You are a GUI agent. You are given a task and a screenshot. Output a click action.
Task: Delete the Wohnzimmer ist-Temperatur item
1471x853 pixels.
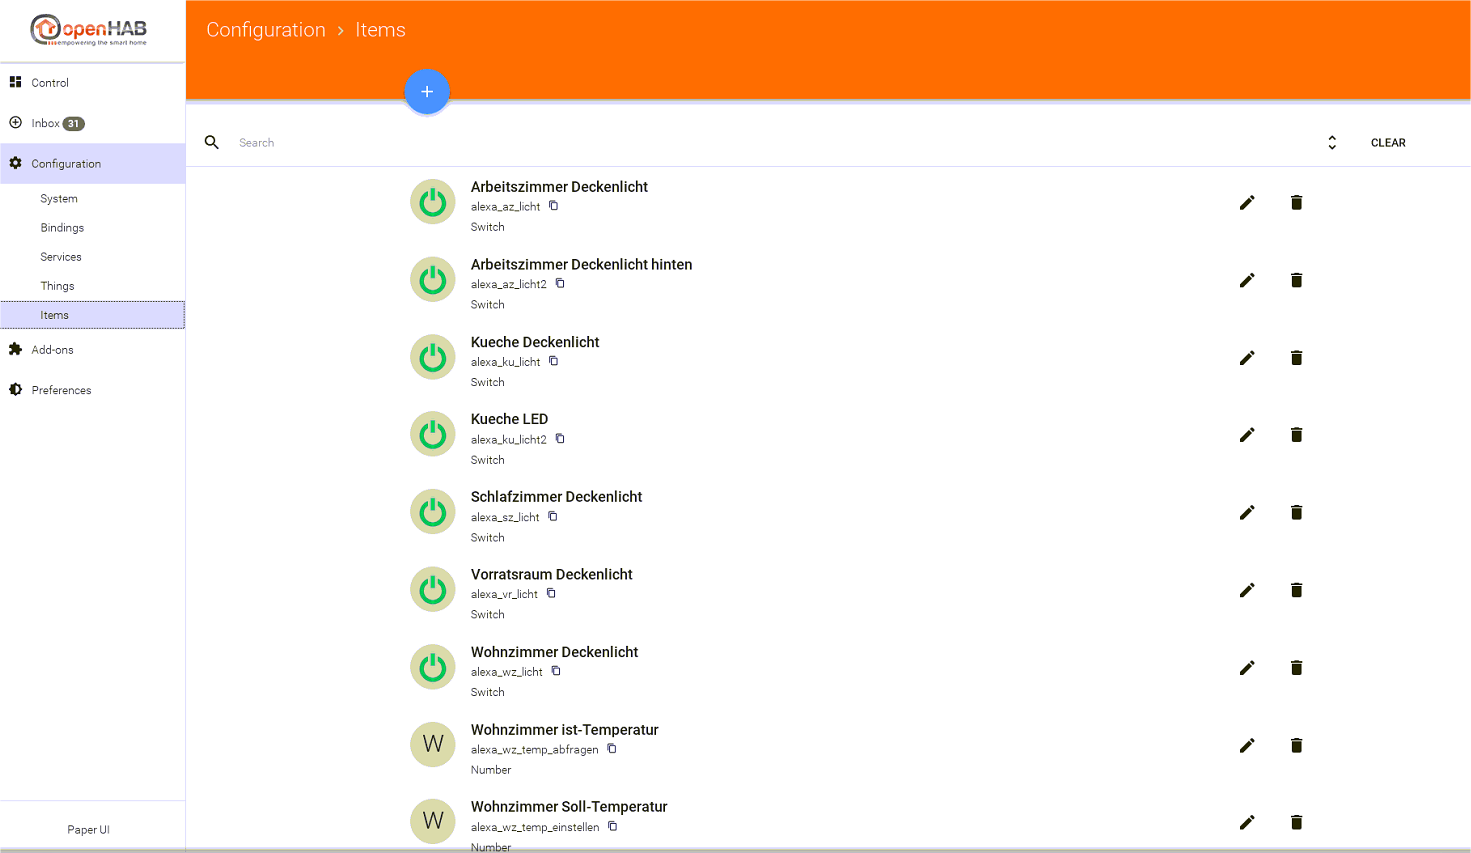[1296, 745]
